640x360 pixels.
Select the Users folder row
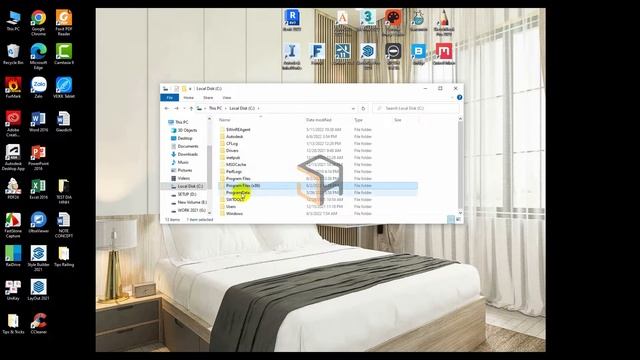click(318, 207)
